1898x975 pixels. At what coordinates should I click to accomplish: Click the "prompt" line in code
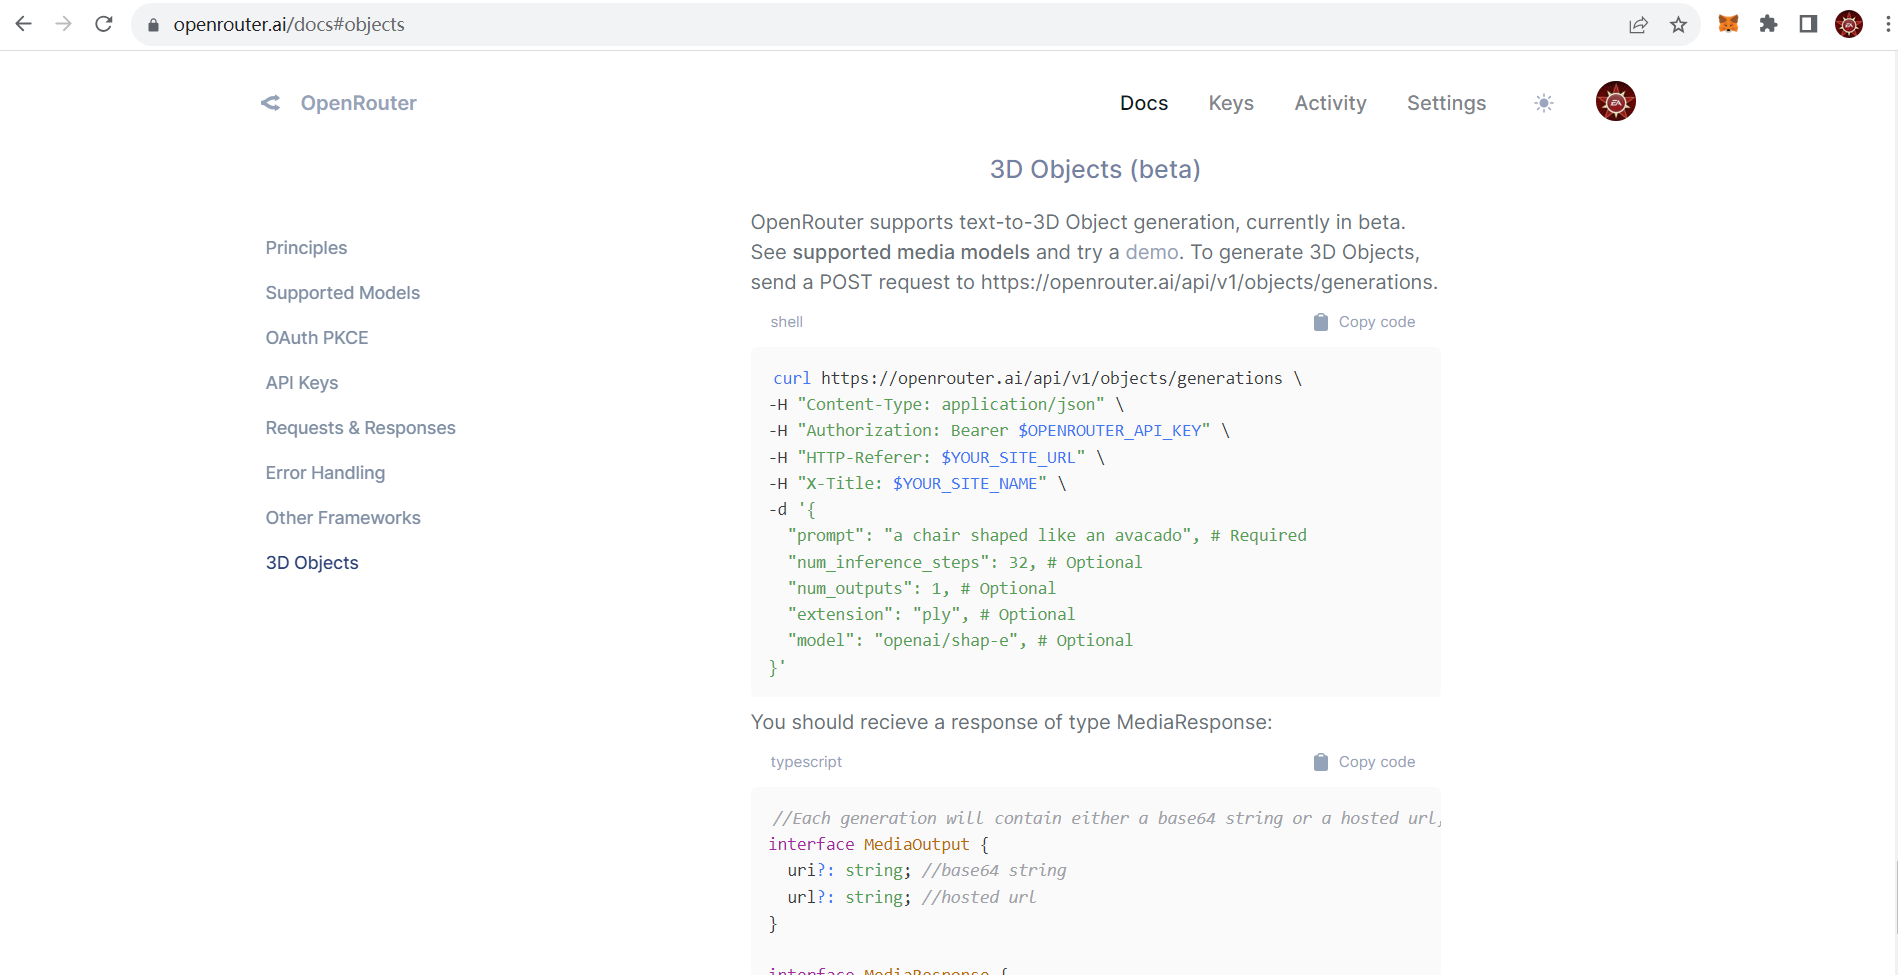pyautogui.click(x=1046, y=535)
